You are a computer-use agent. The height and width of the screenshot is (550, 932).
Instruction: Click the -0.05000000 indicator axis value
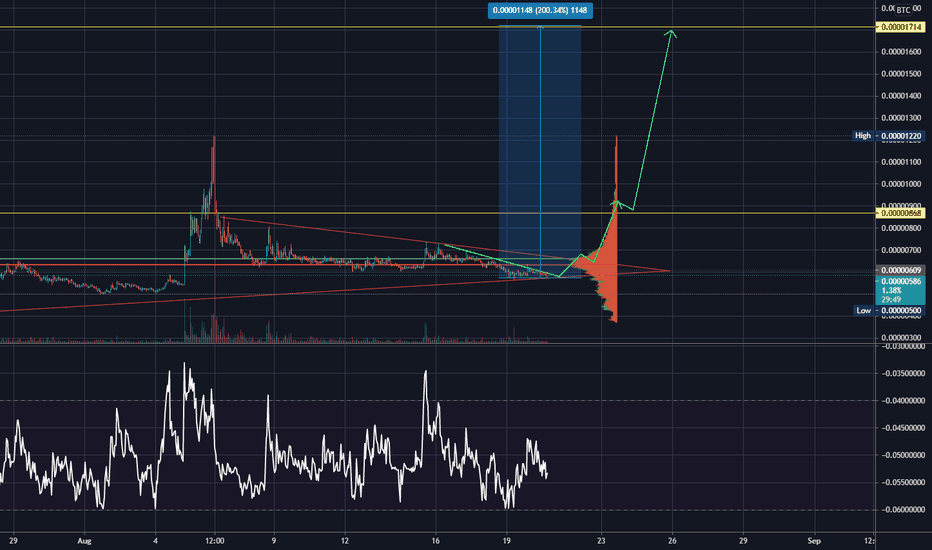coord(902,455)
